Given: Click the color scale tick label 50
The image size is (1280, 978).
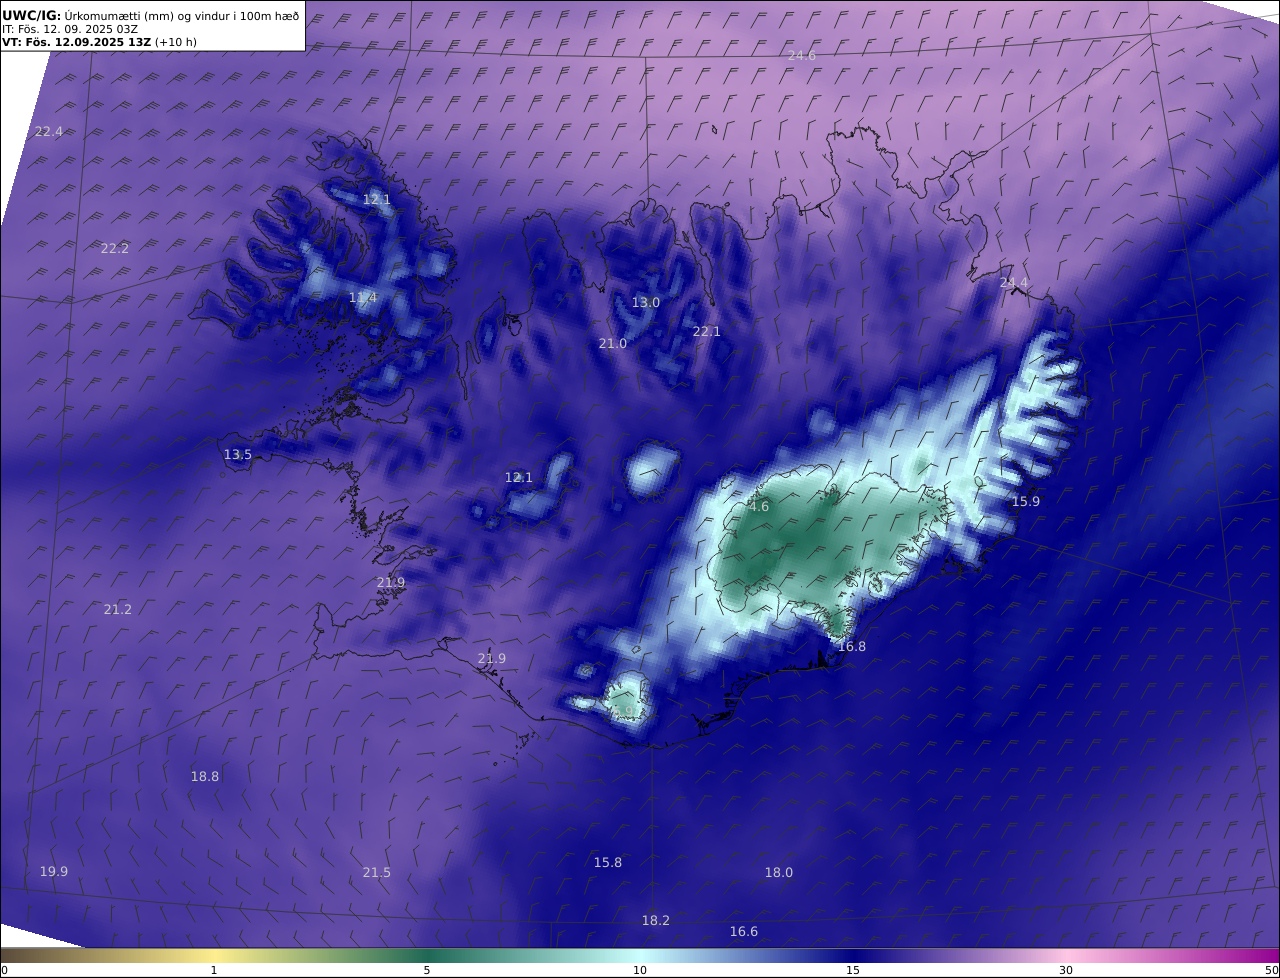Looking at the screenshot, I should pyautogui.click(x=1272, y=970).
